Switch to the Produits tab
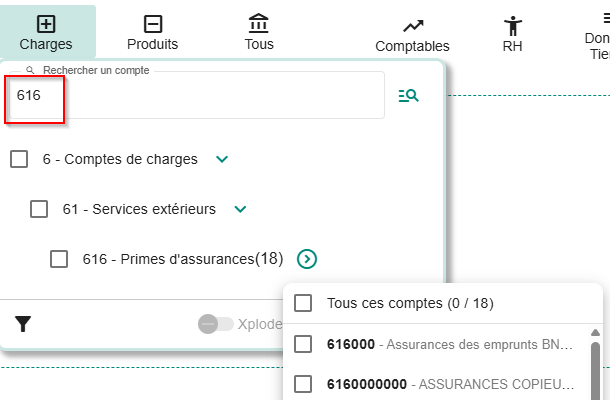Viewport: 610px width, 400px height. pyautogui.click(x=153, y=43)
